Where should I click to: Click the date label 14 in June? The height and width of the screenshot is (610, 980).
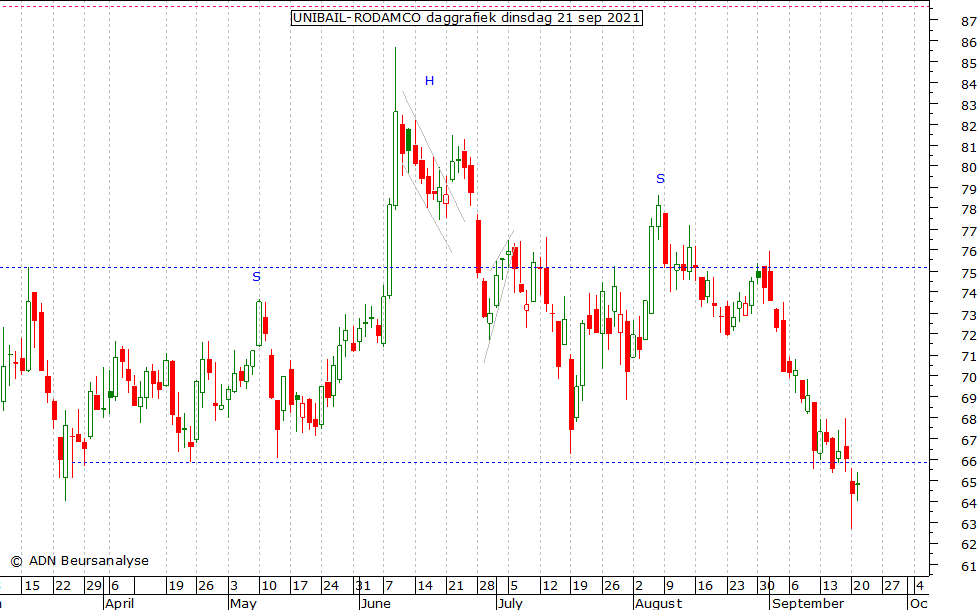(425, 586)
